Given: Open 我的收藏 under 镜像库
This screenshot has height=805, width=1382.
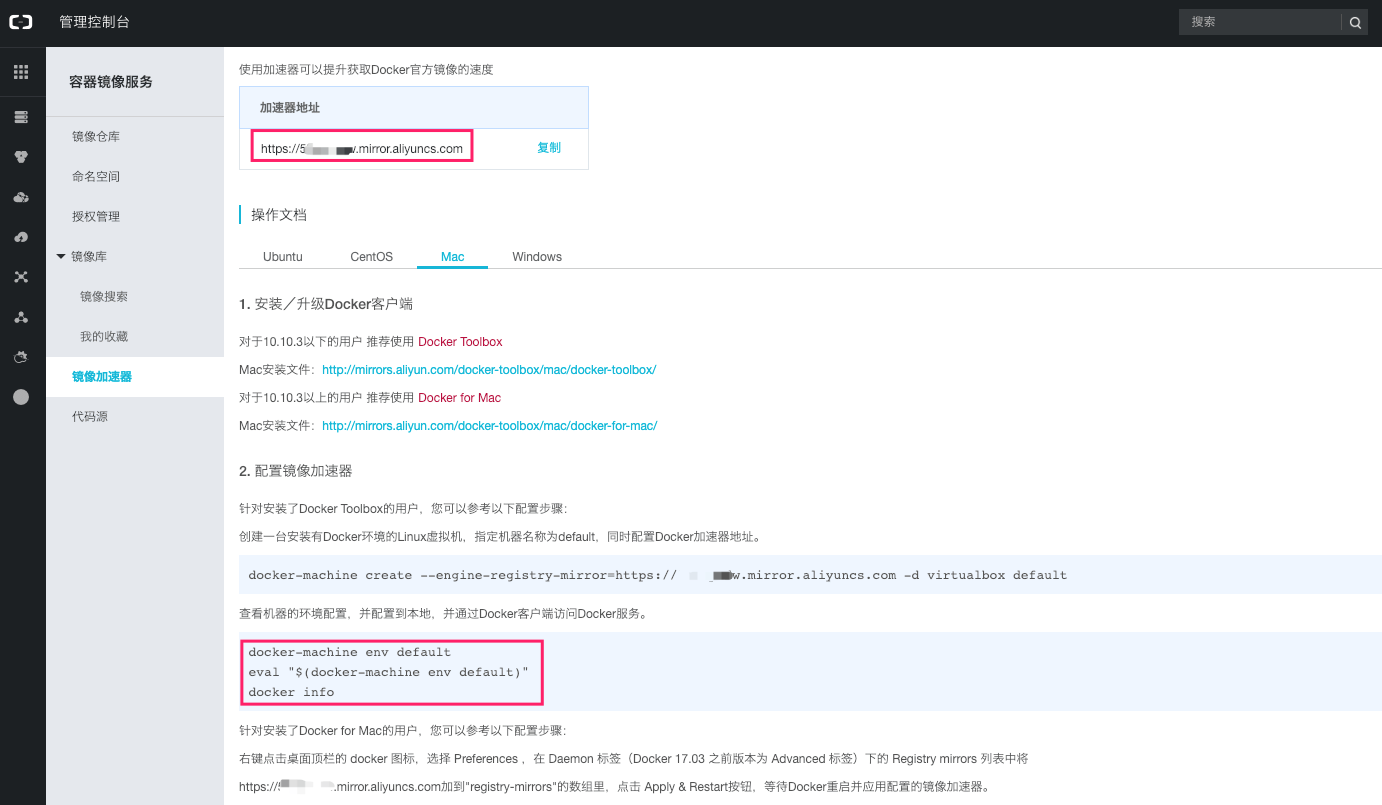Looking at the screenshot, I should point(104,336).
